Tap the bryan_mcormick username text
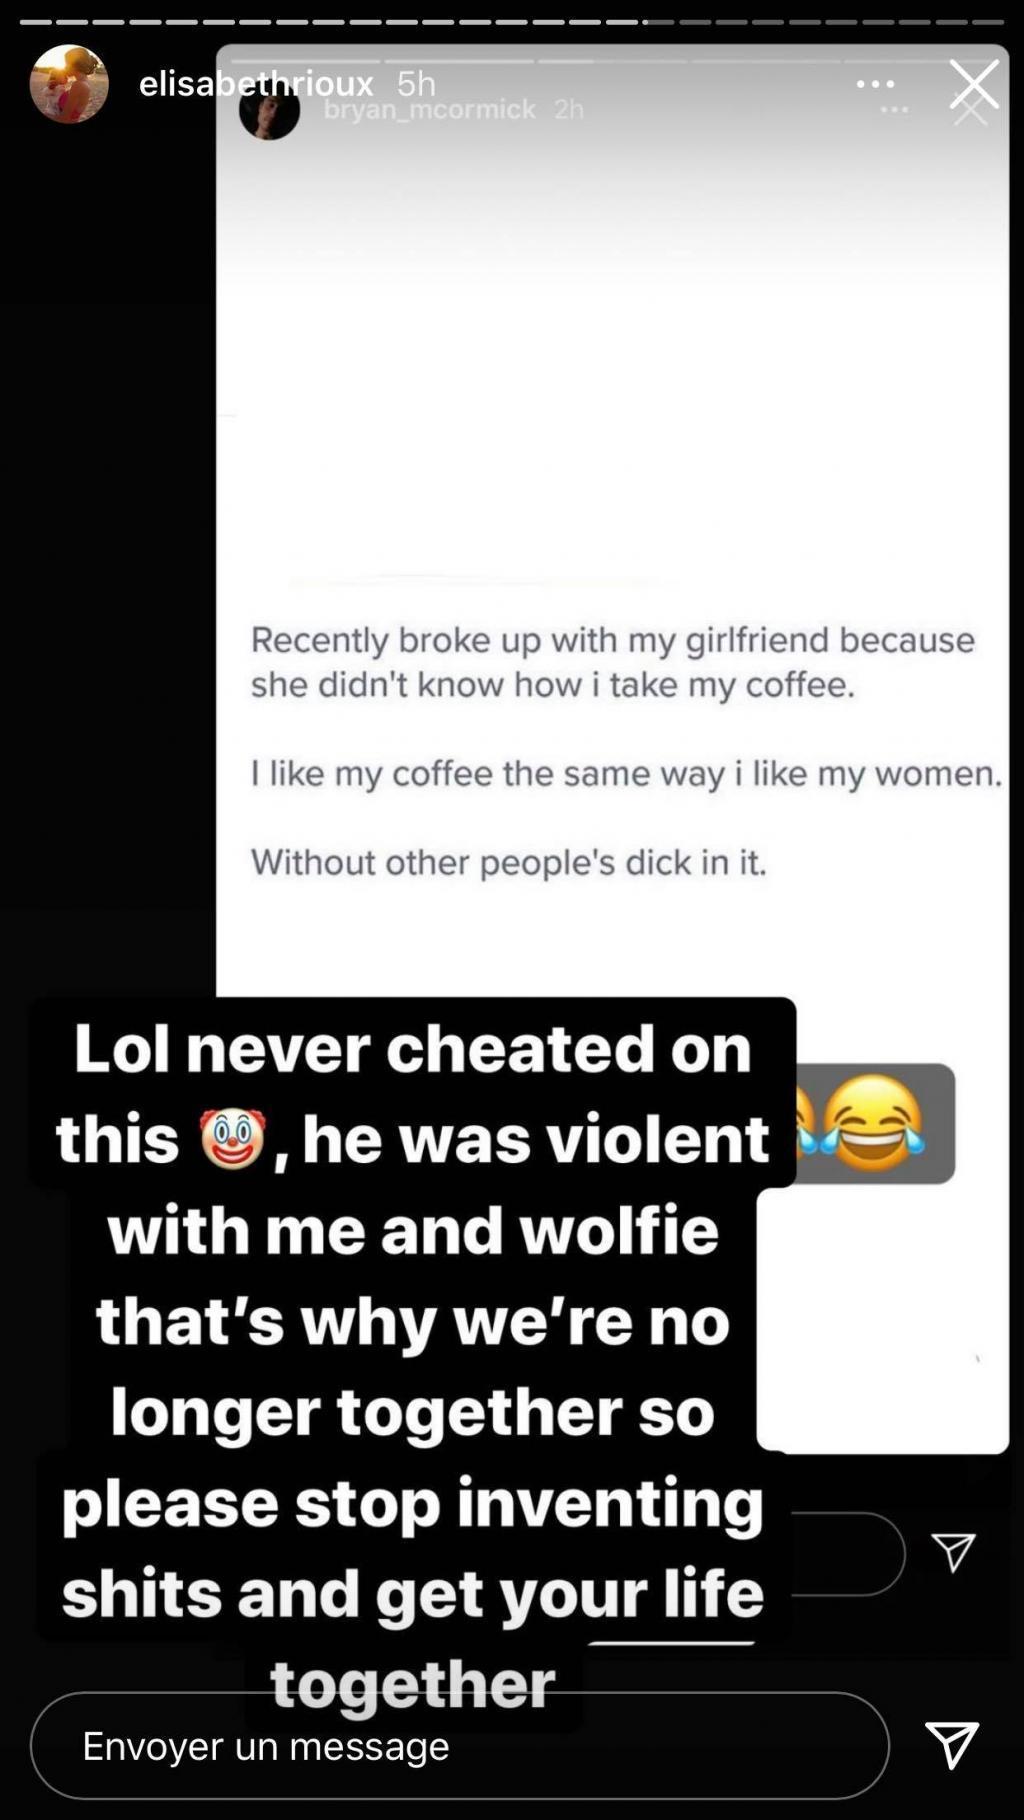The image size is (1024, 1820). click(x=430, y=109)
